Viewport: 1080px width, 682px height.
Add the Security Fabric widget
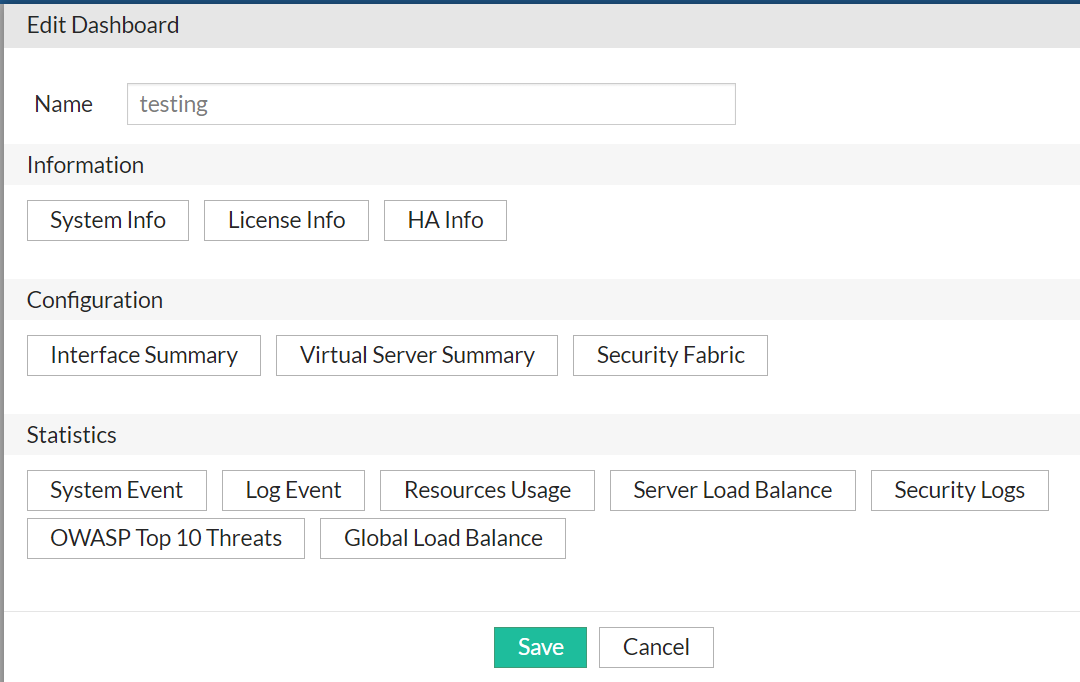tap(670, 355)
